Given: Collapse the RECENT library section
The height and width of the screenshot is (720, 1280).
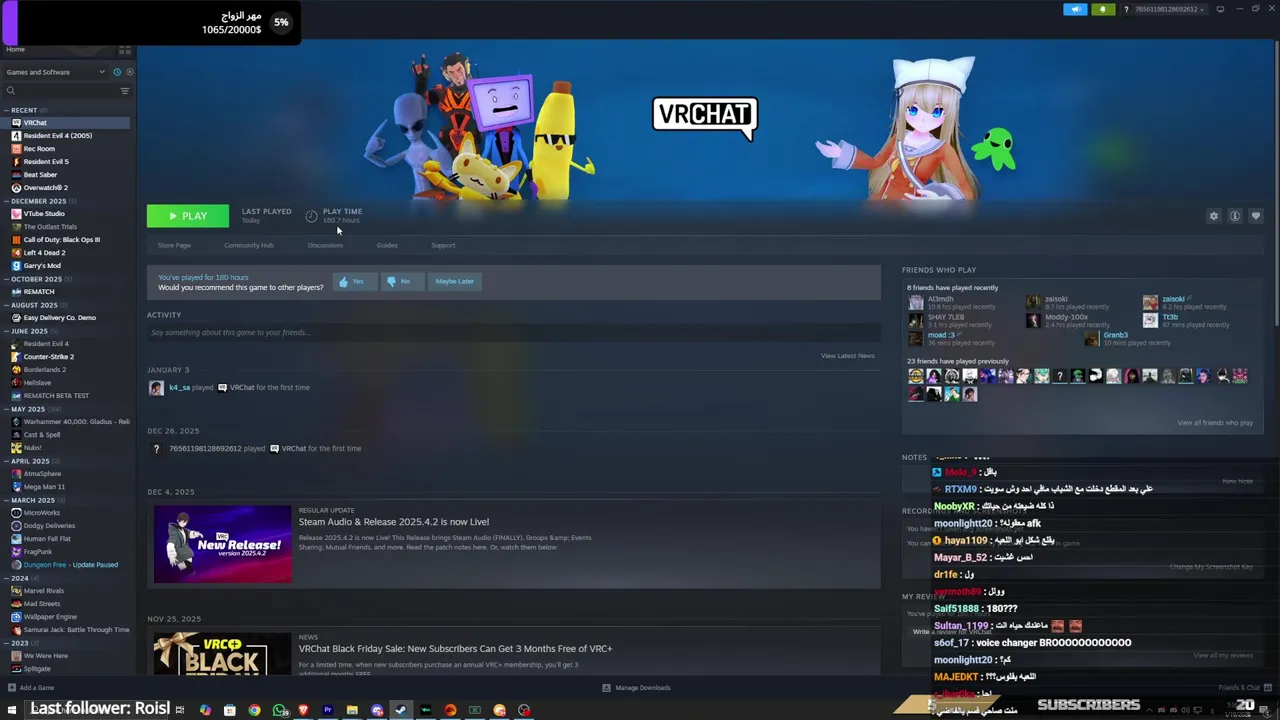Looking at the screenshot, I should [x=6, y=110].
